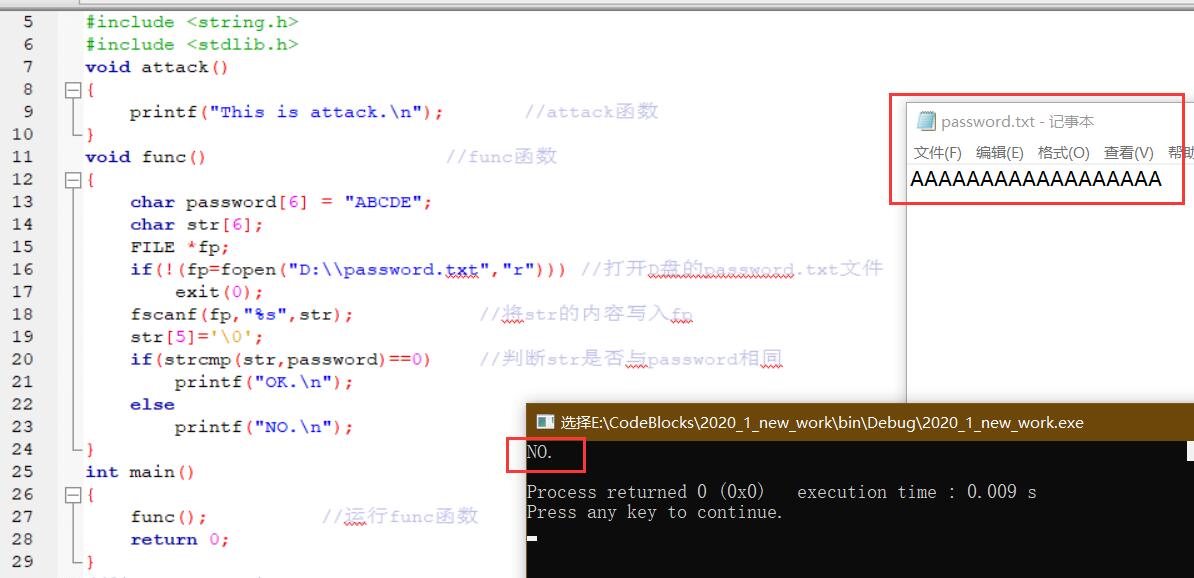This screenshot has width=1194, height=578.
Task: Click line number 13 in the editor margin
Action: (23, 202)
